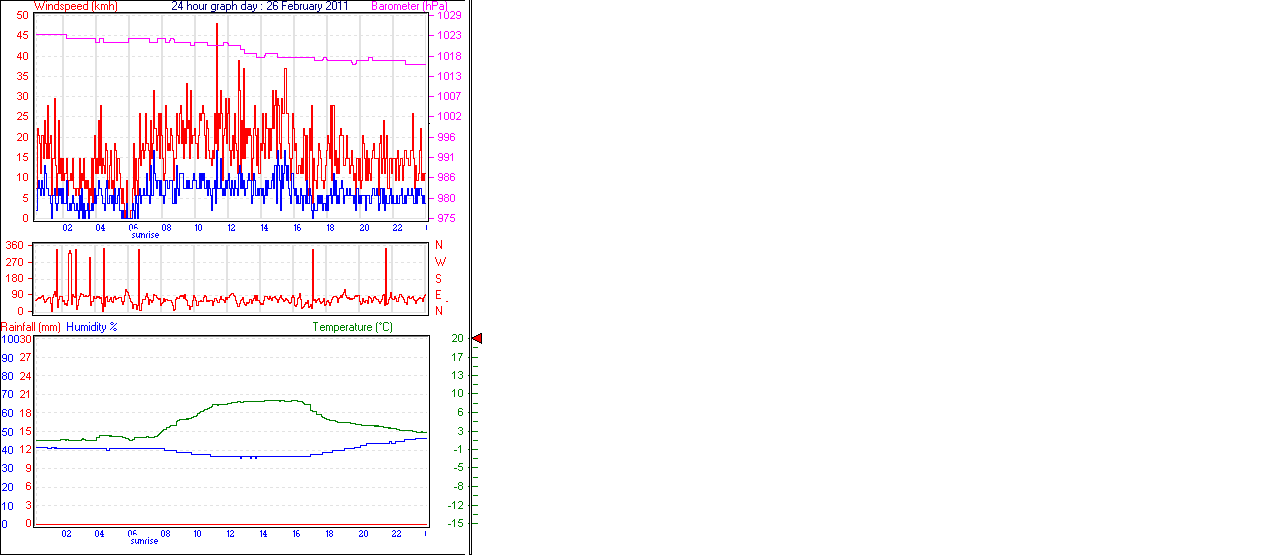Viewport: 1272px width, 555px height.
Task: Click the sunrise marker under the windspeed graph
Action: pos(145,235)
